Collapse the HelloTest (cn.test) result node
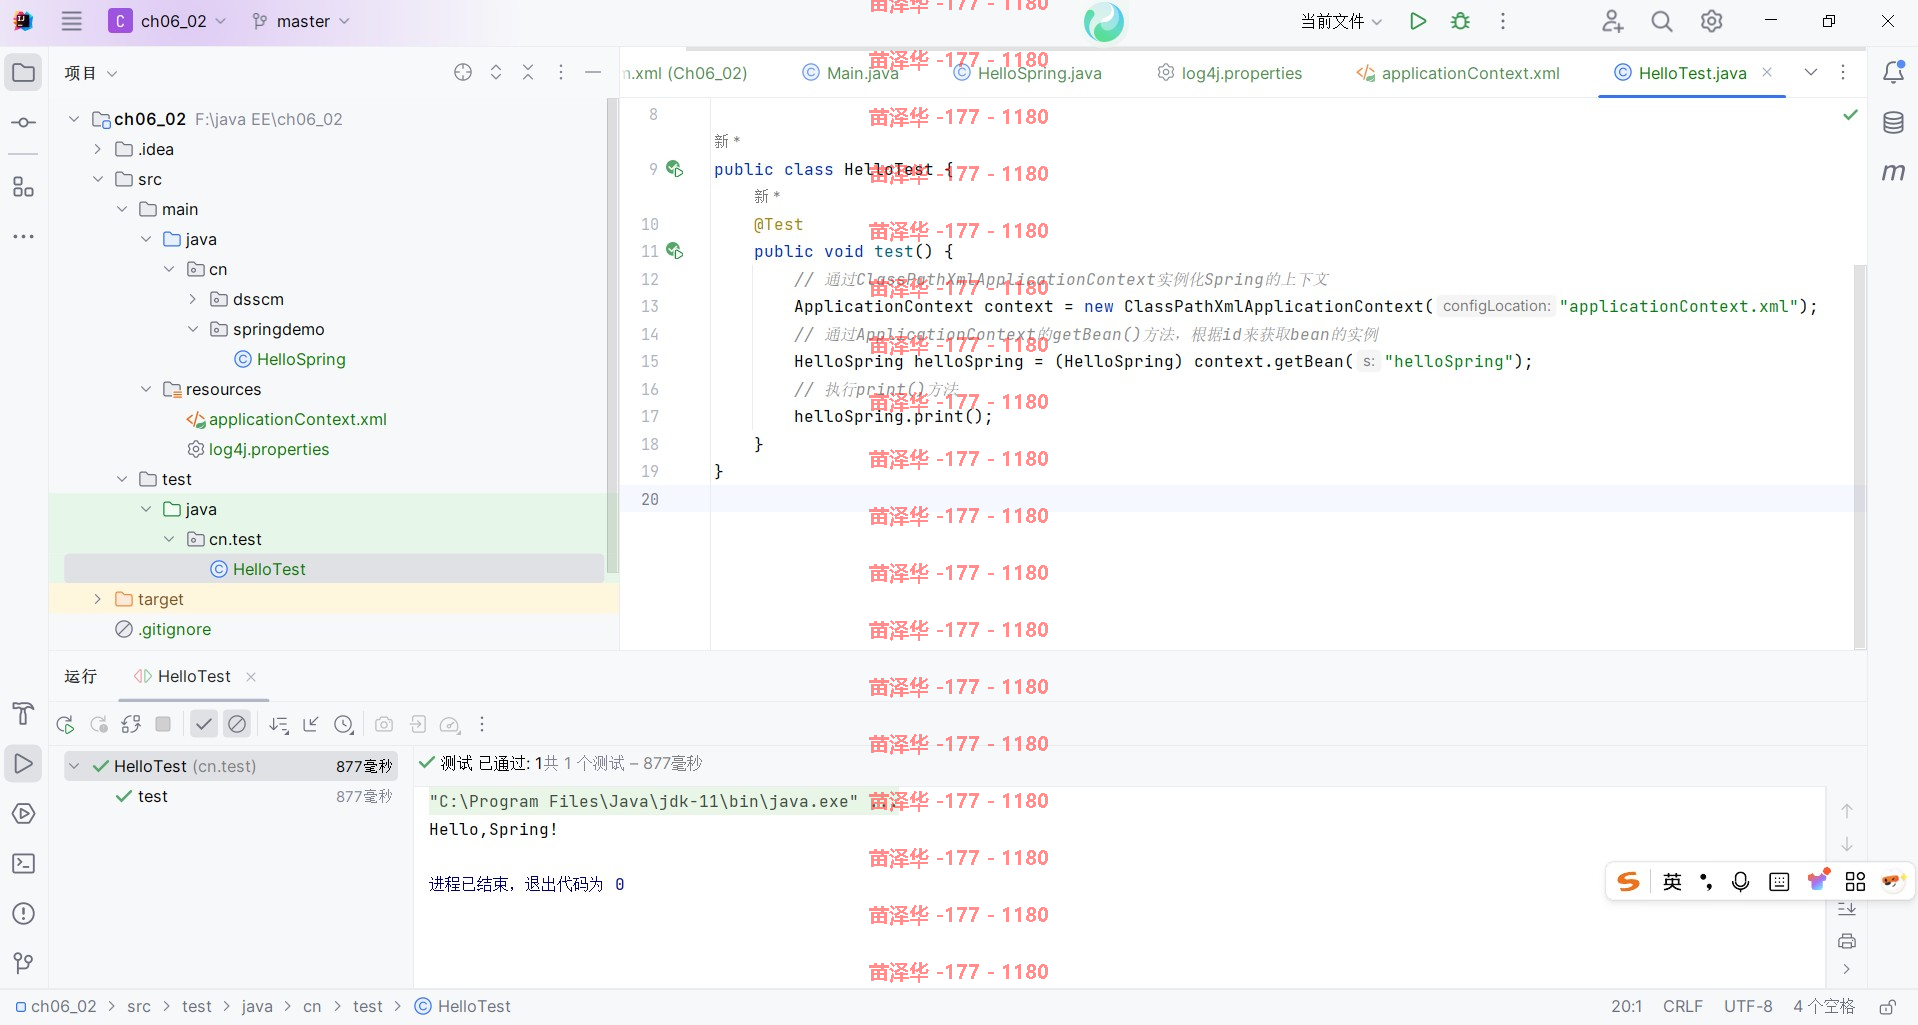The image size is (1918, 1025). click(x=73, y=766)
